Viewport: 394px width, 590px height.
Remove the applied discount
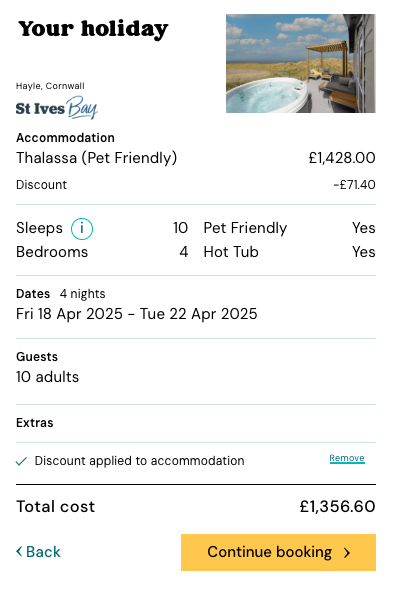[x=347, y=458]
